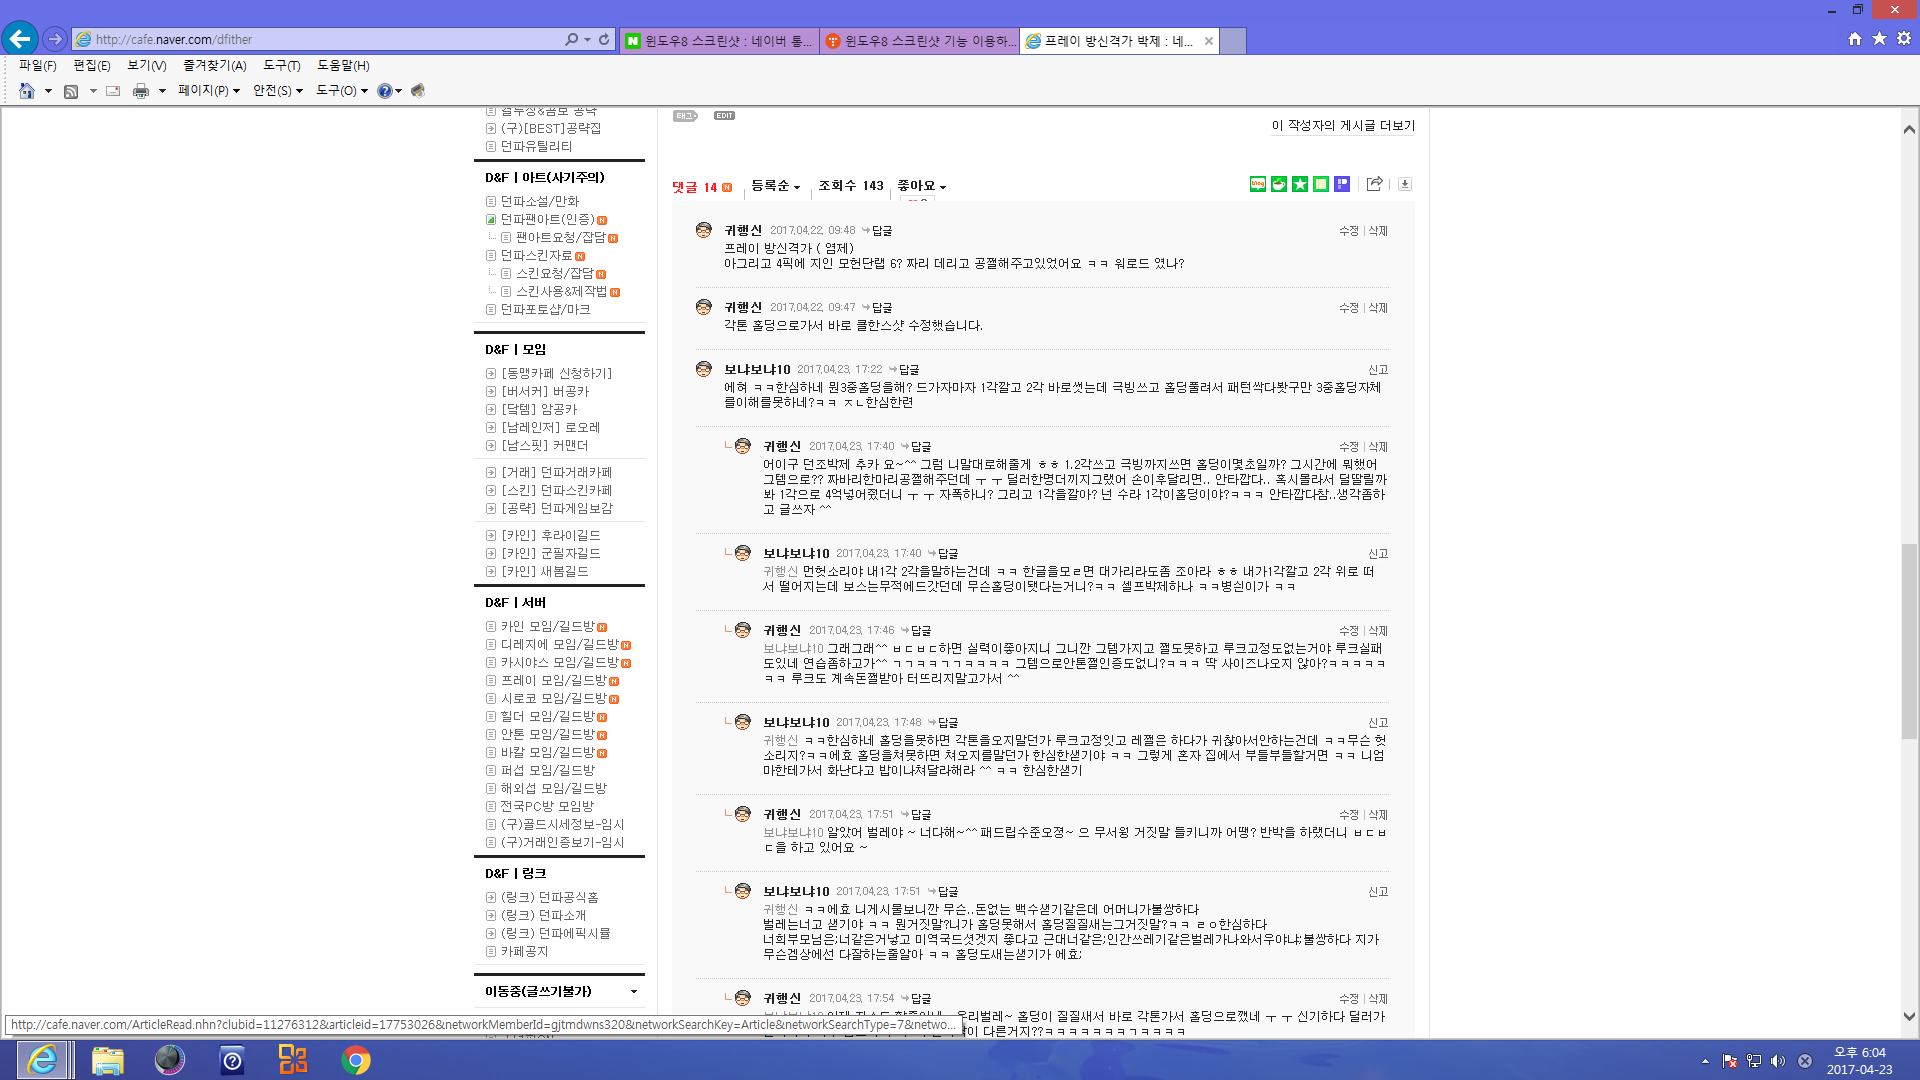Click the share arrow icon above comments
Viewport: 1920px width, 1080px height.
[x=1374, y=184]
